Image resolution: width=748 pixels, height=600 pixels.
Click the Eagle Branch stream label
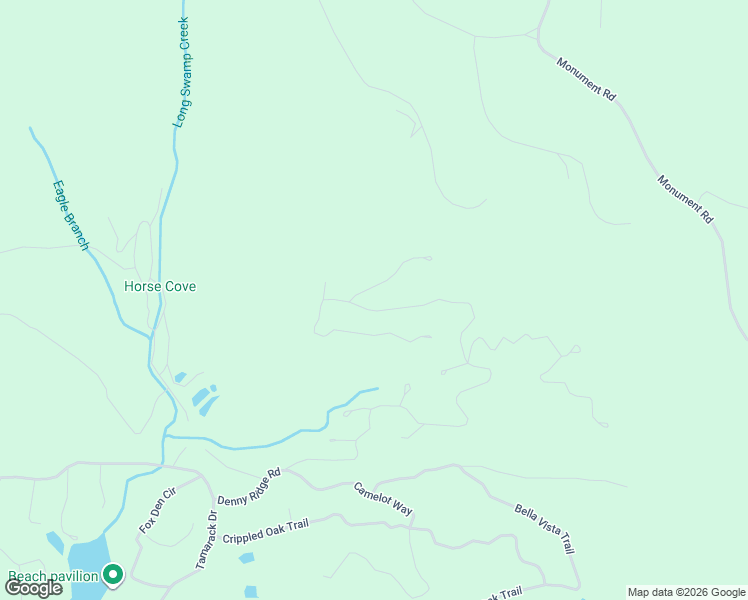[x=71, y=215]
